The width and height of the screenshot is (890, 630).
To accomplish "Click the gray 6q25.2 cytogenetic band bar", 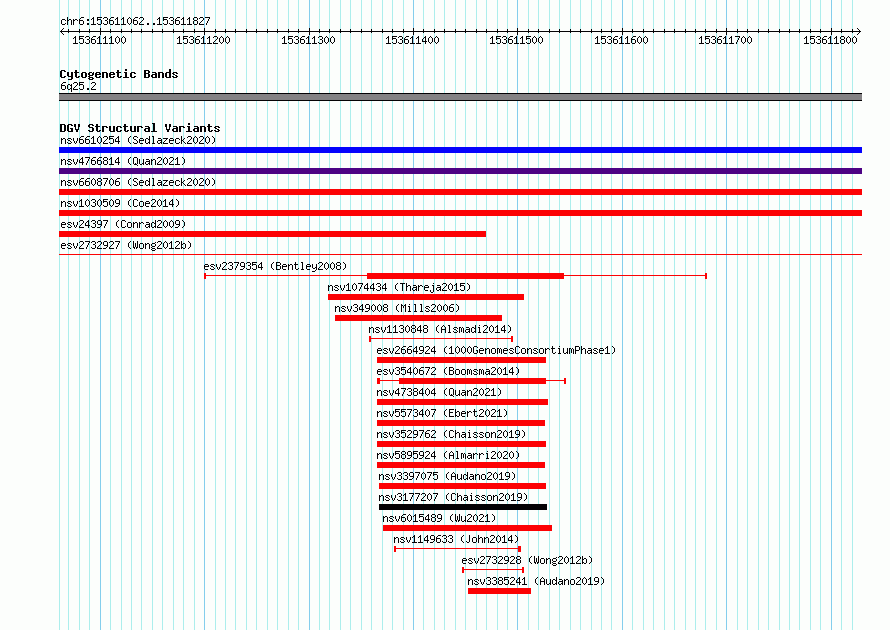I will (x=460, y=97).
